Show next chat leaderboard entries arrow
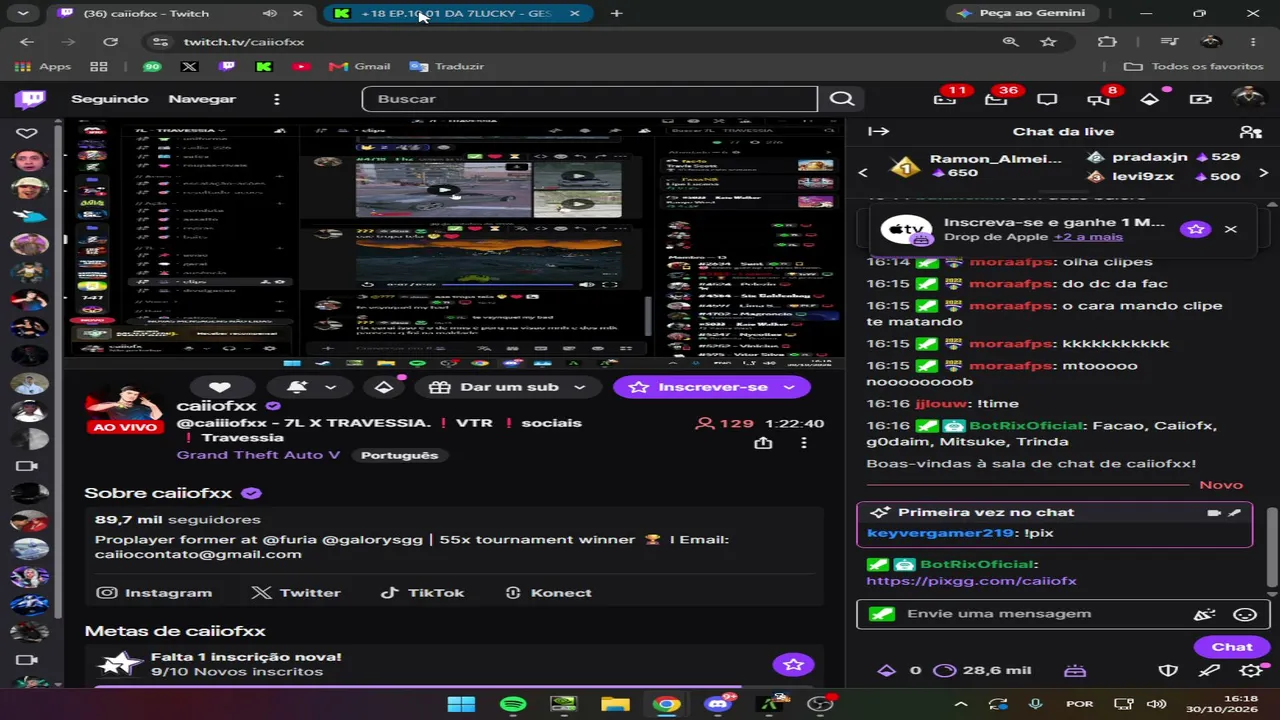The image size is (1280, 720). (x=1263, y=172)
